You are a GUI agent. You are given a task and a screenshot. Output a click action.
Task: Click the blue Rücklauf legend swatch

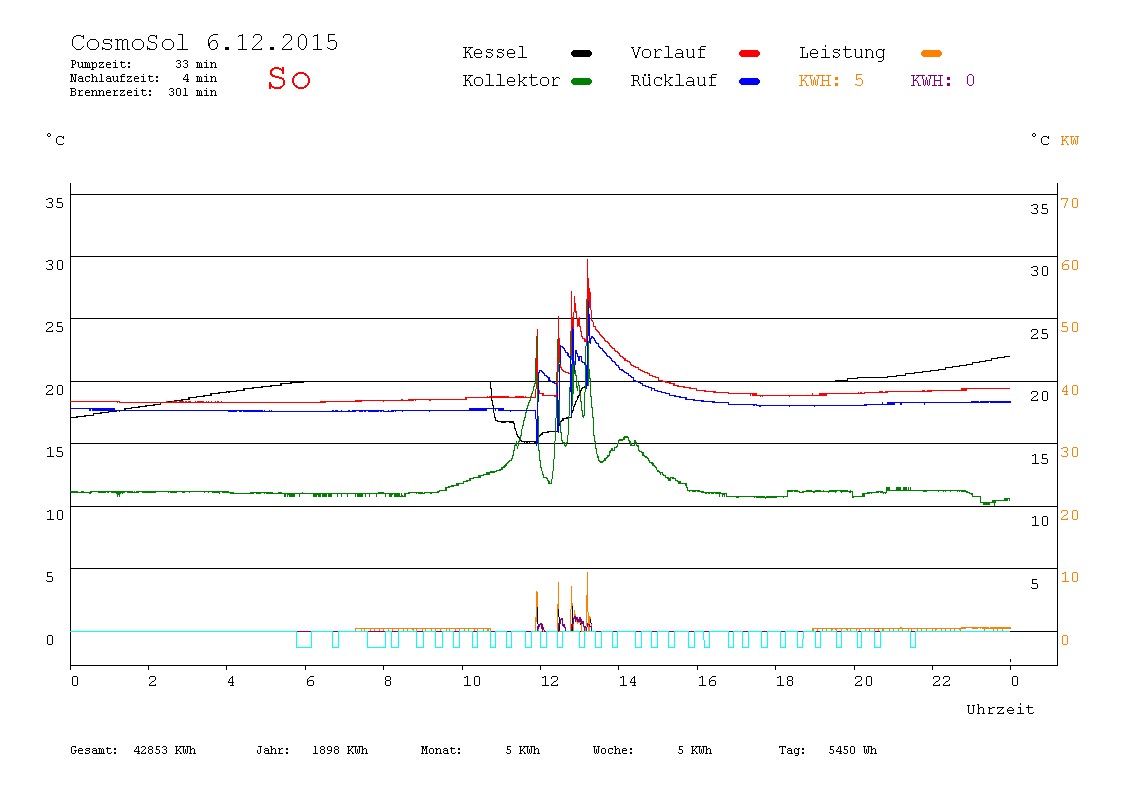pyautogui.click(x=749, y=81)
